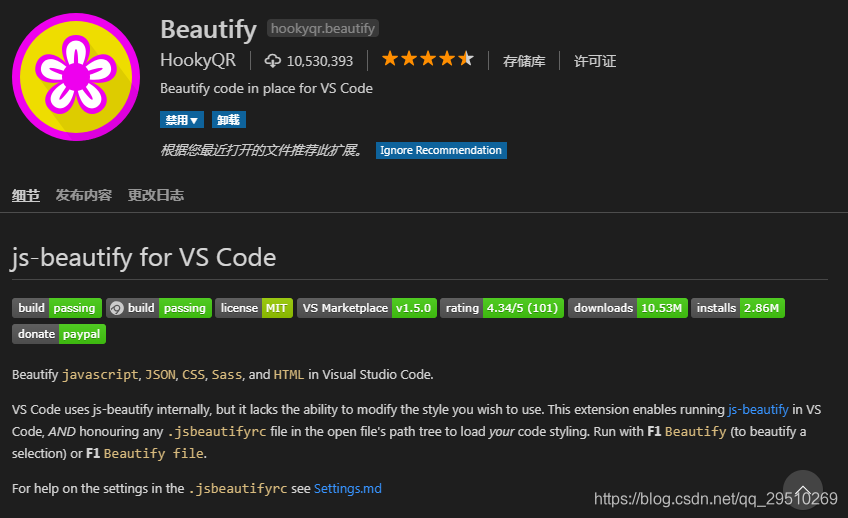Open the 许可证 license link
This screenshot has width=848, height=518.
coord(595,61)
